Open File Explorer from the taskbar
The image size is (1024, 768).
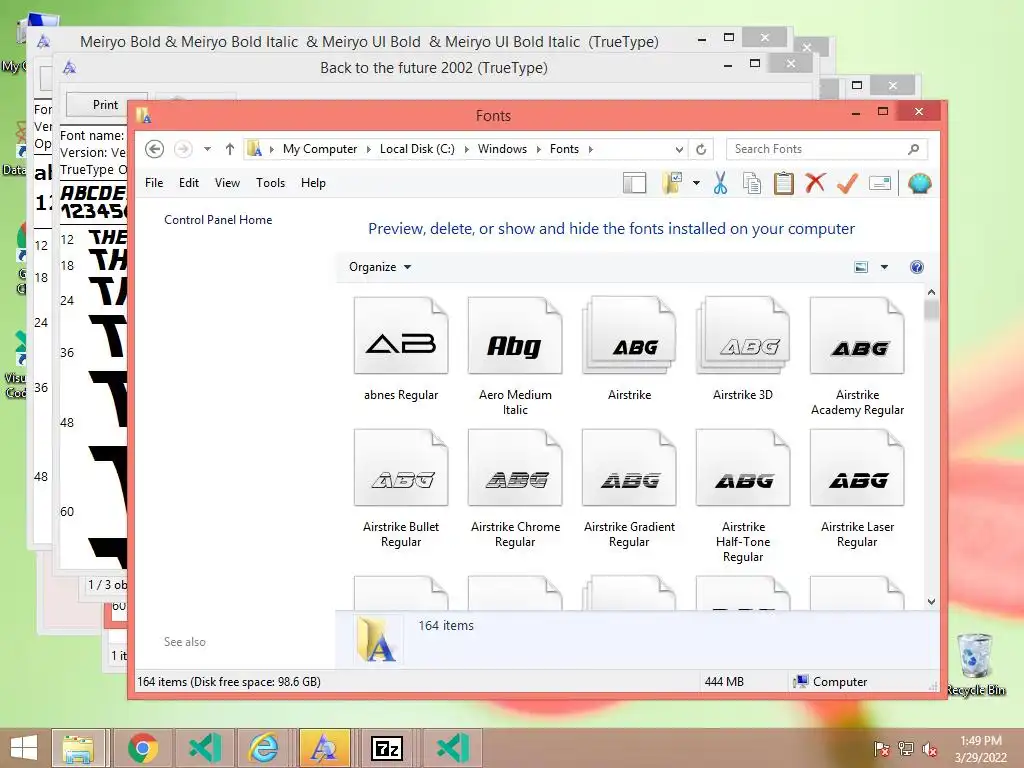(78, 748)
